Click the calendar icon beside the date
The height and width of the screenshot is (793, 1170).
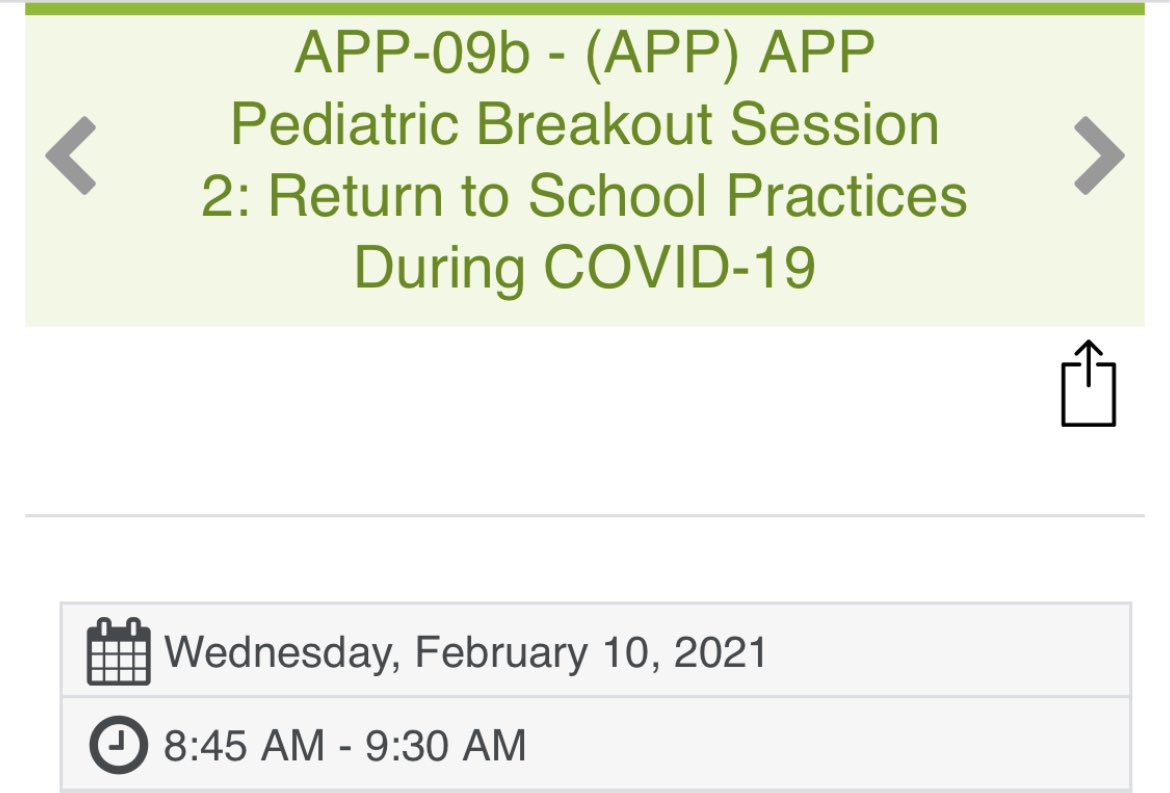(x=119, y=651)
